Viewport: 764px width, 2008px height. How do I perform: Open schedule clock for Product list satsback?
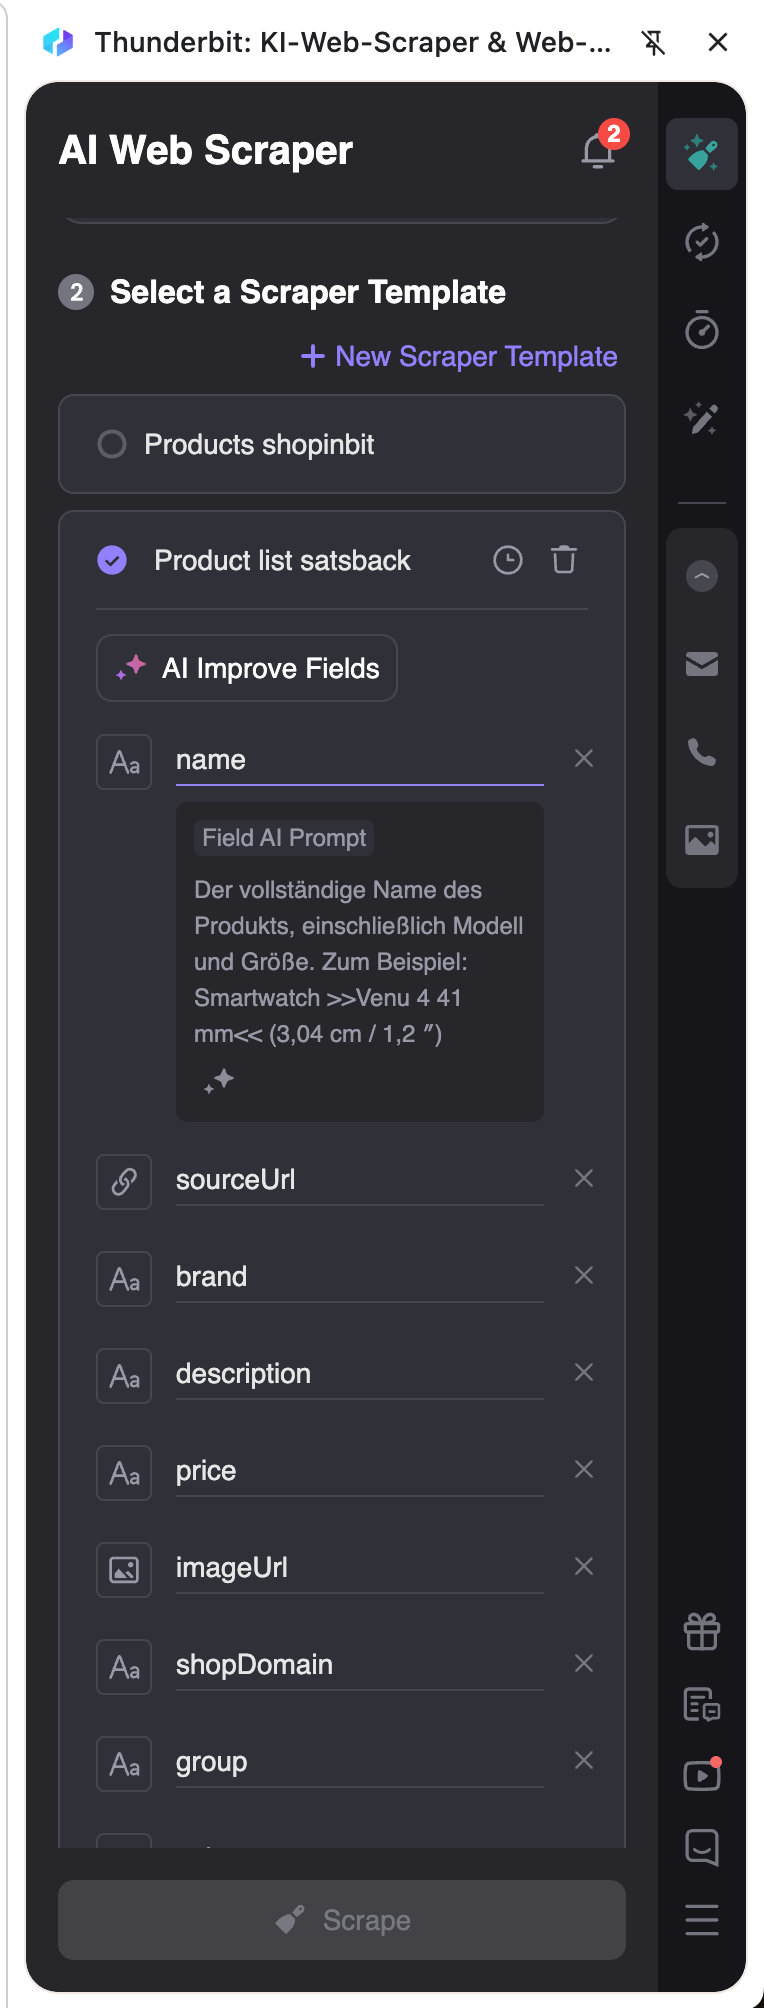[508, 560]
